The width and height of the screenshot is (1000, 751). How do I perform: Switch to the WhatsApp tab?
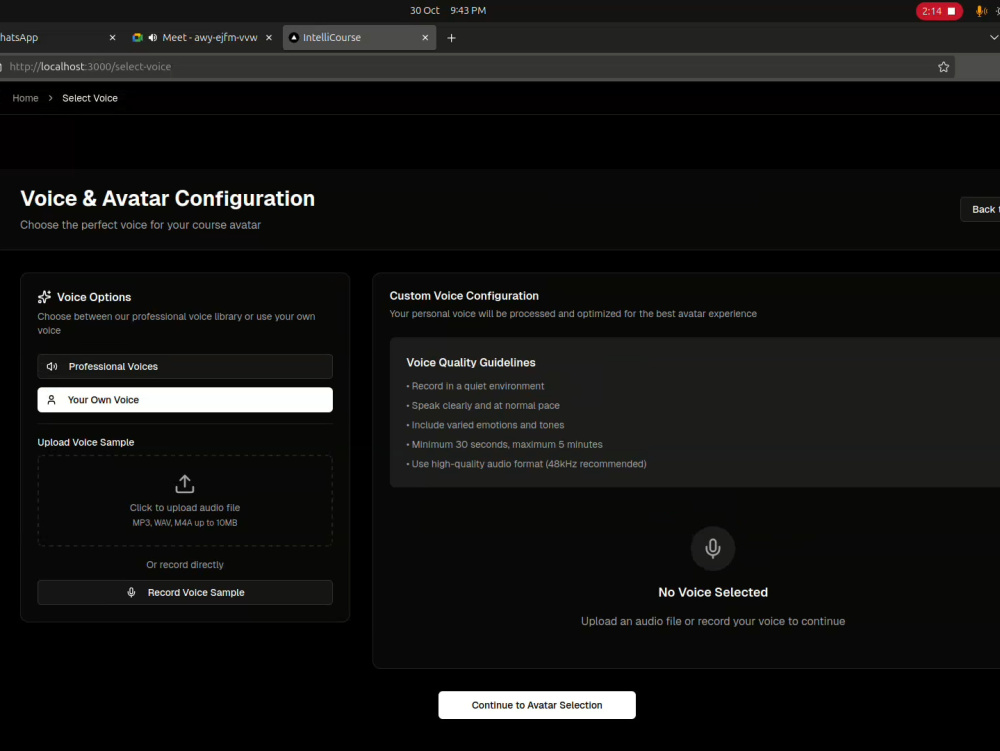point(61,38)
